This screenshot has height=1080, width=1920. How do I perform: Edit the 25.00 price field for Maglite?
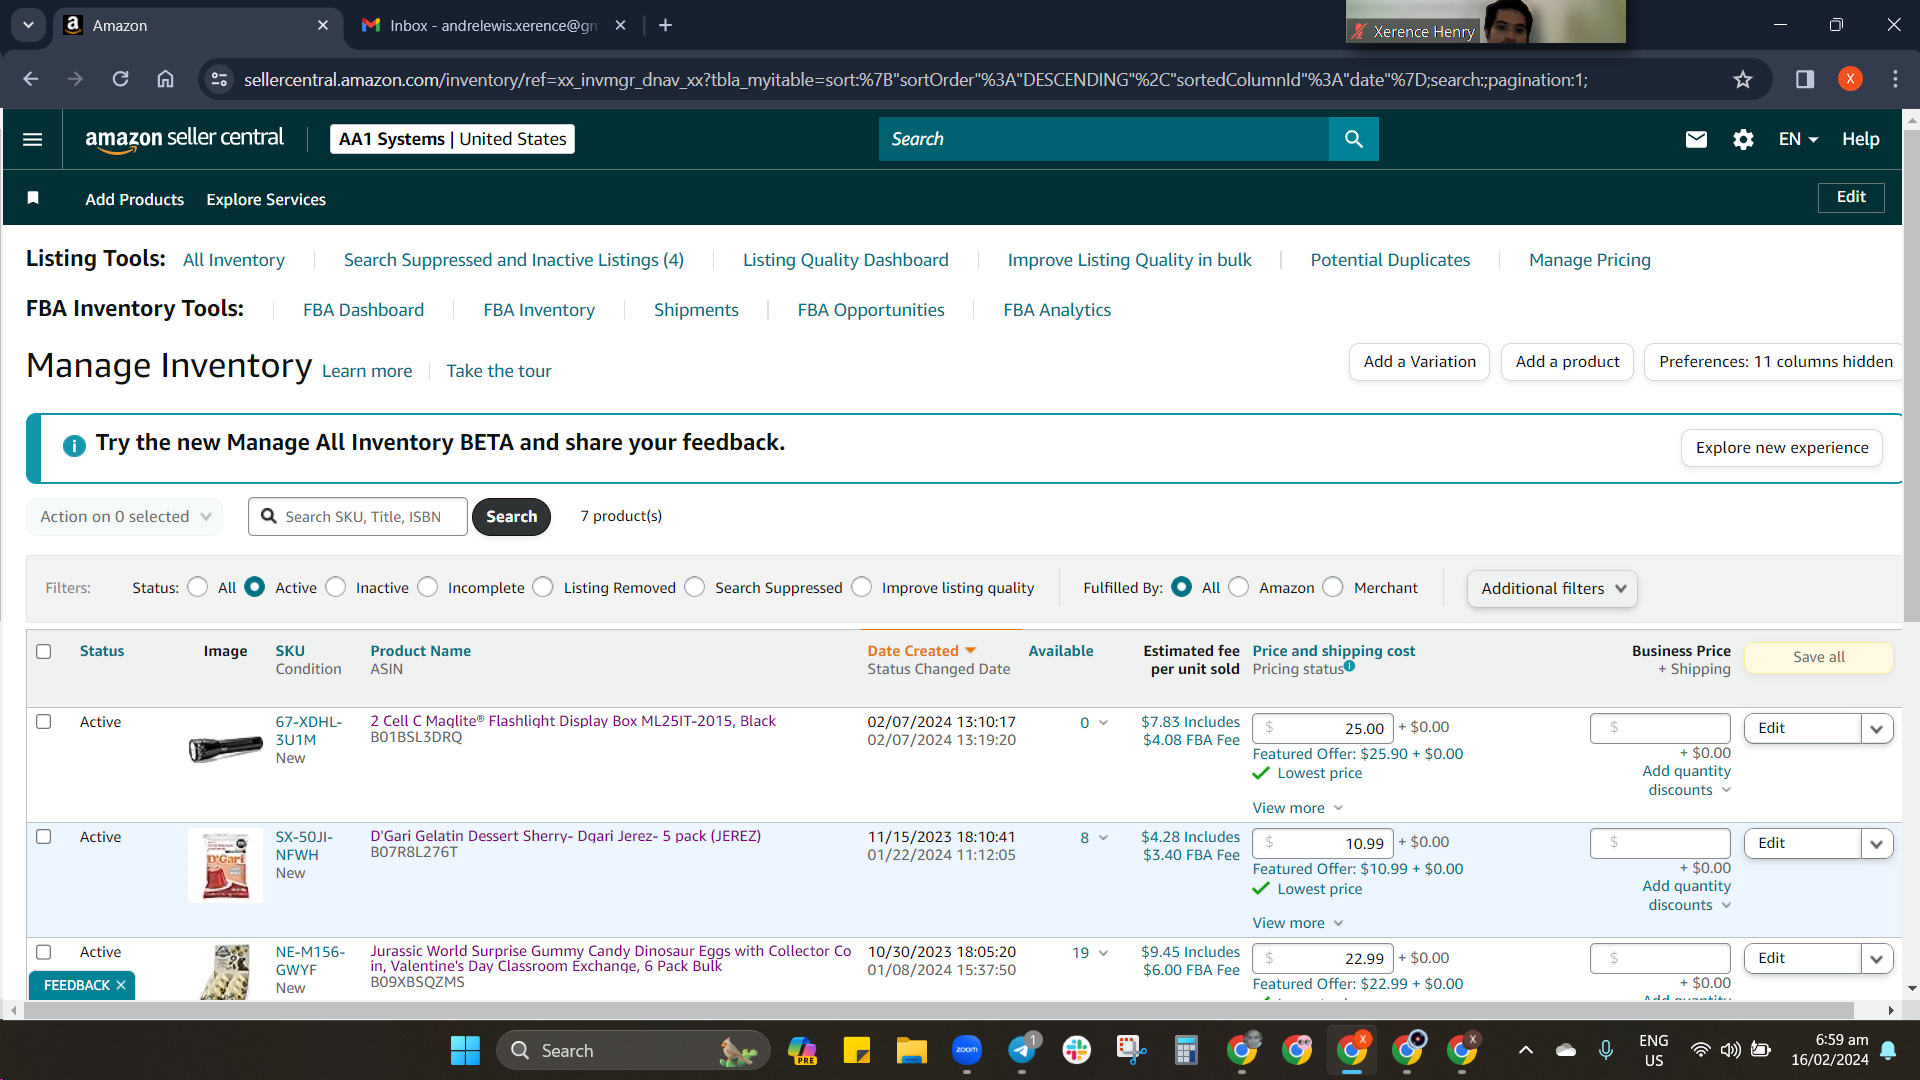coord(1323,728)
